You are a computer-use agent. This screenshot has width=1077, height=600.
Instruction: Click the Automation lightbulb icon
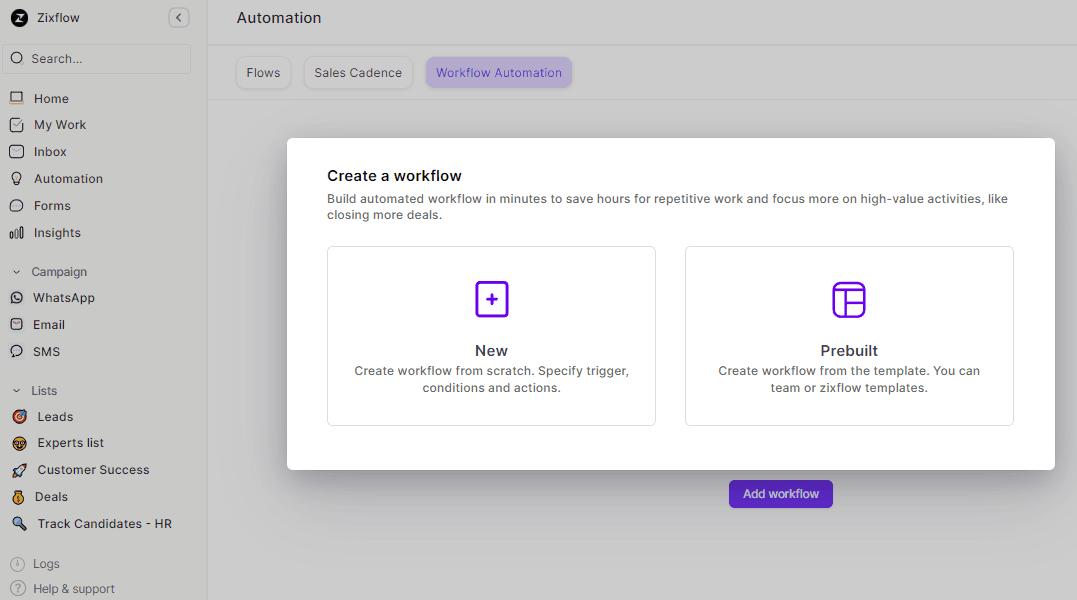click(x=16, y=179)
